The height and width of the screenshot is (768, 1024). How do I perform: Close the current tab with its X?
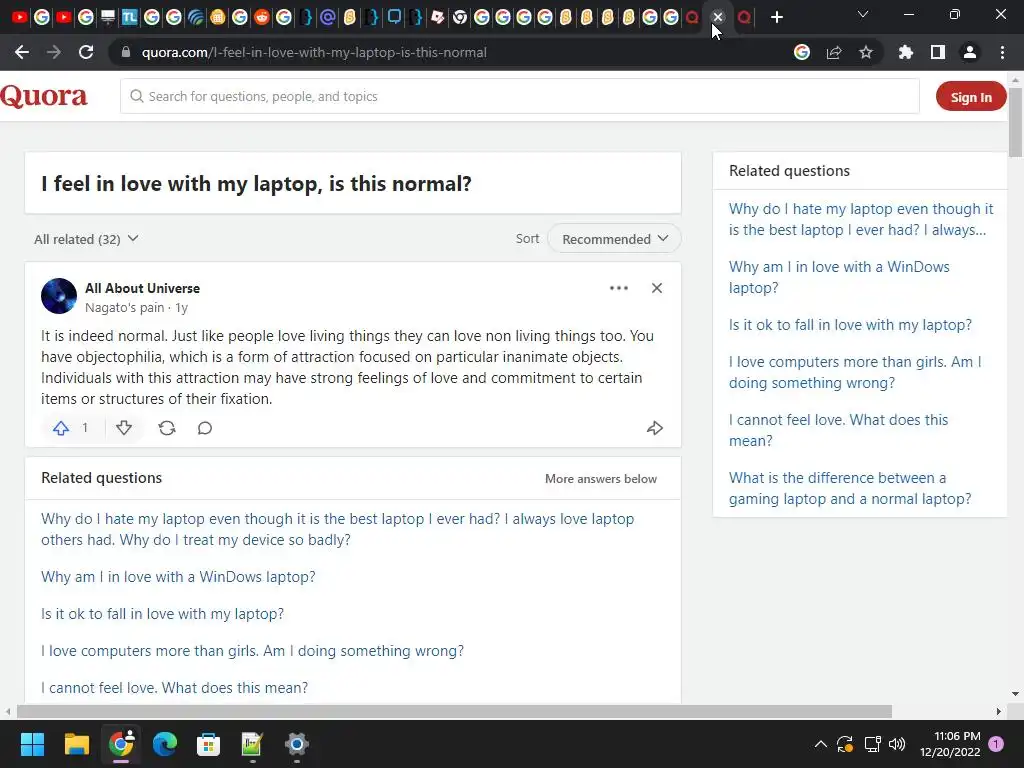[x=718, y=18]
